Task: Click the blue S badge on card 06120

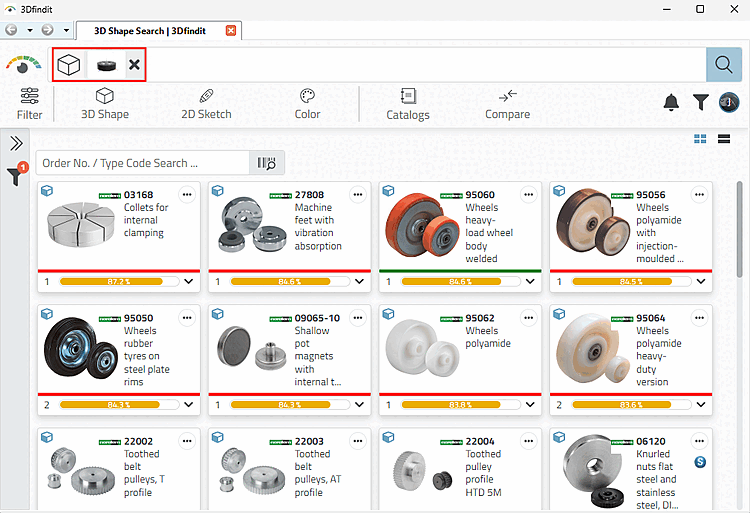Action: [700, 462]
